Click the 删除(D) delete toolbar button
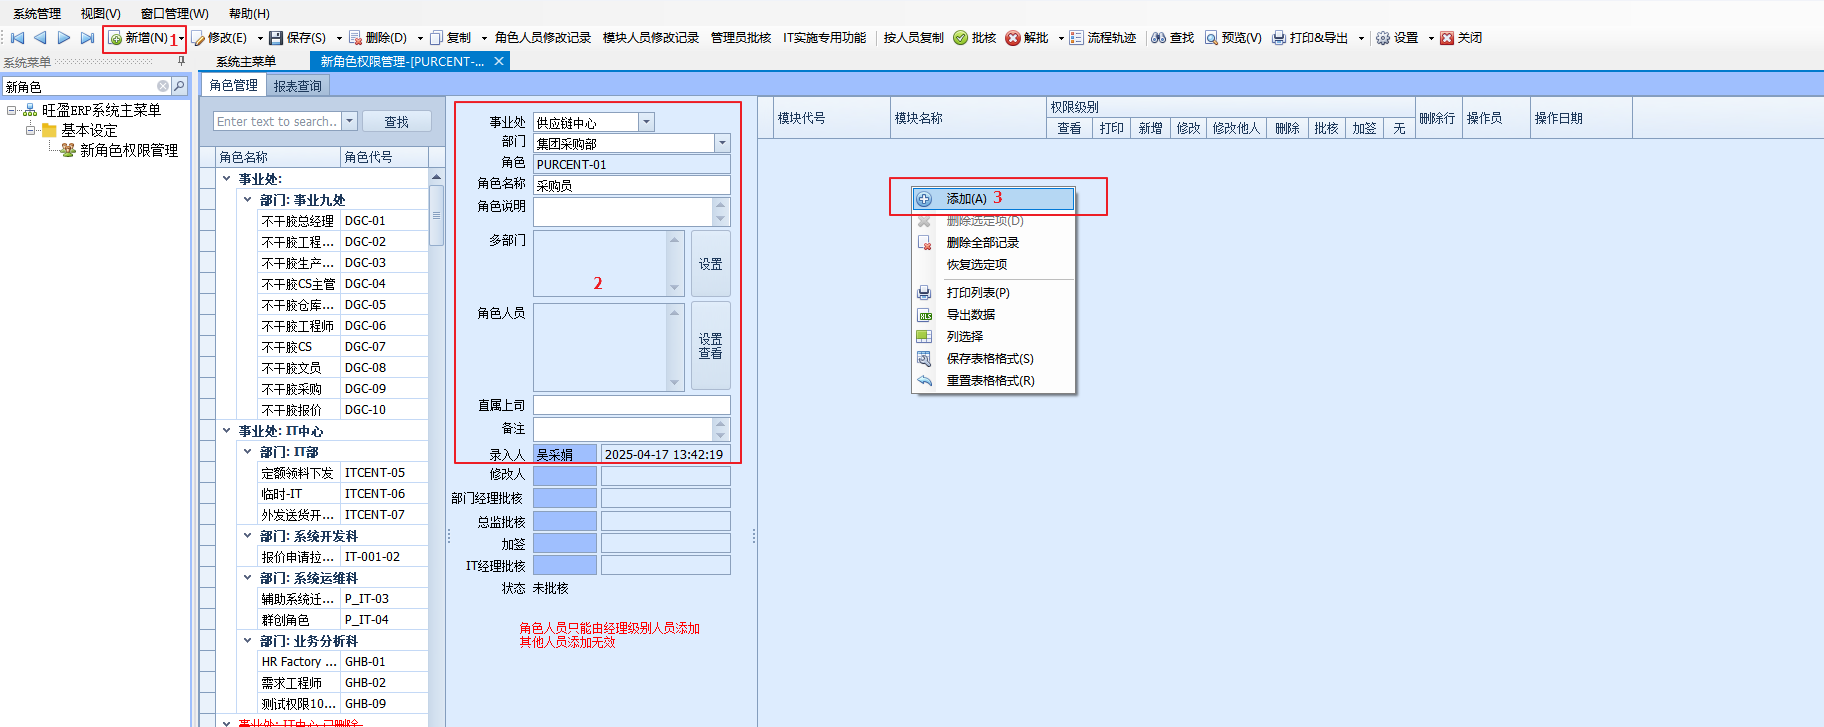The width and height of the screenshot is (1824, 727). click(378, 38)
